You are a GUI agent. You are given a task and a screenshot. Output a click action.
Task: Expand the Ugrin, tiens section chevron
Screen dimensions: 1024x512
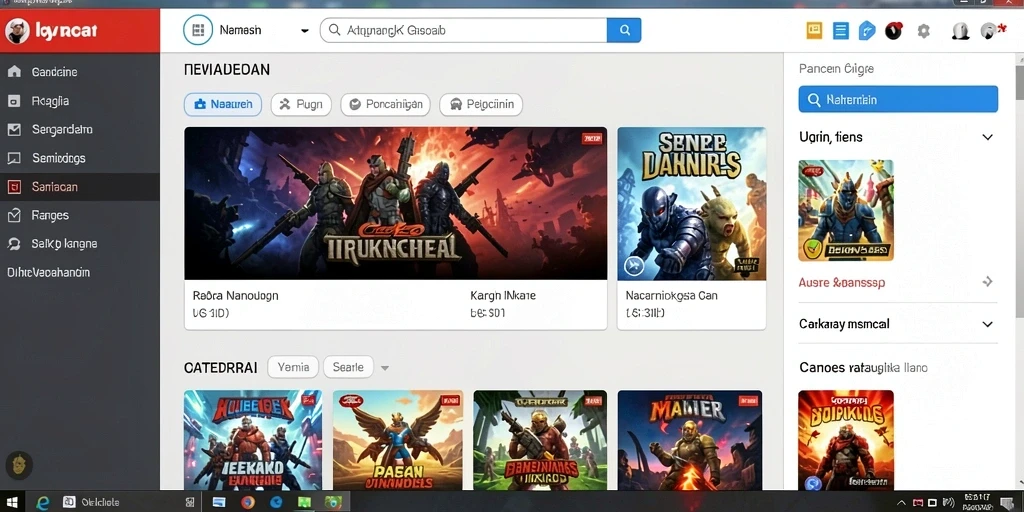[x=987, y=137]
